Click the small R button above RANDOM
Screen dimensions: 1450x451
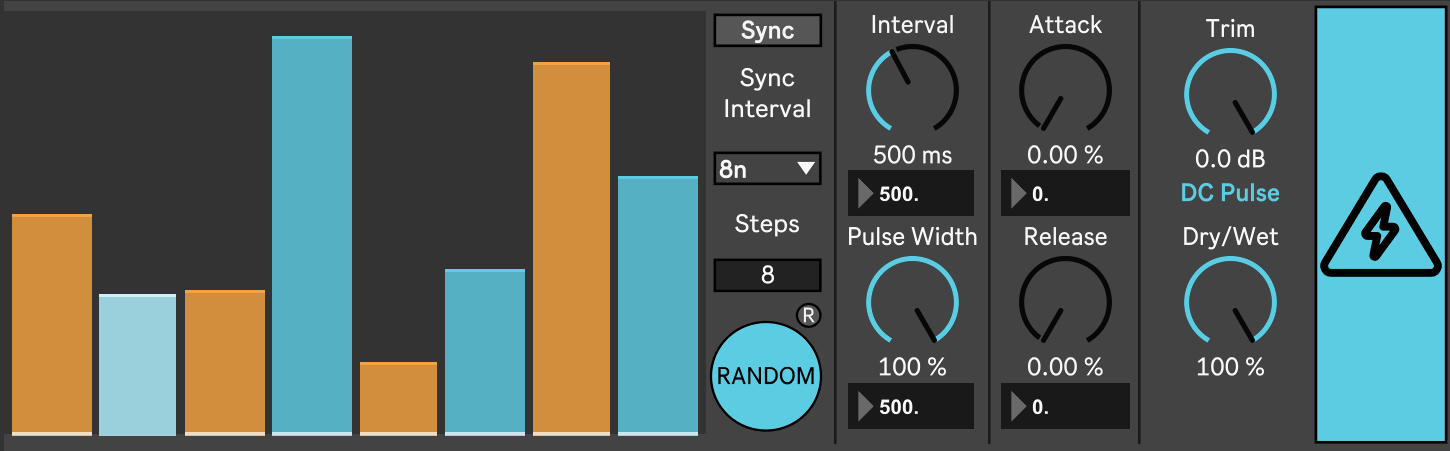click(808, 316)
